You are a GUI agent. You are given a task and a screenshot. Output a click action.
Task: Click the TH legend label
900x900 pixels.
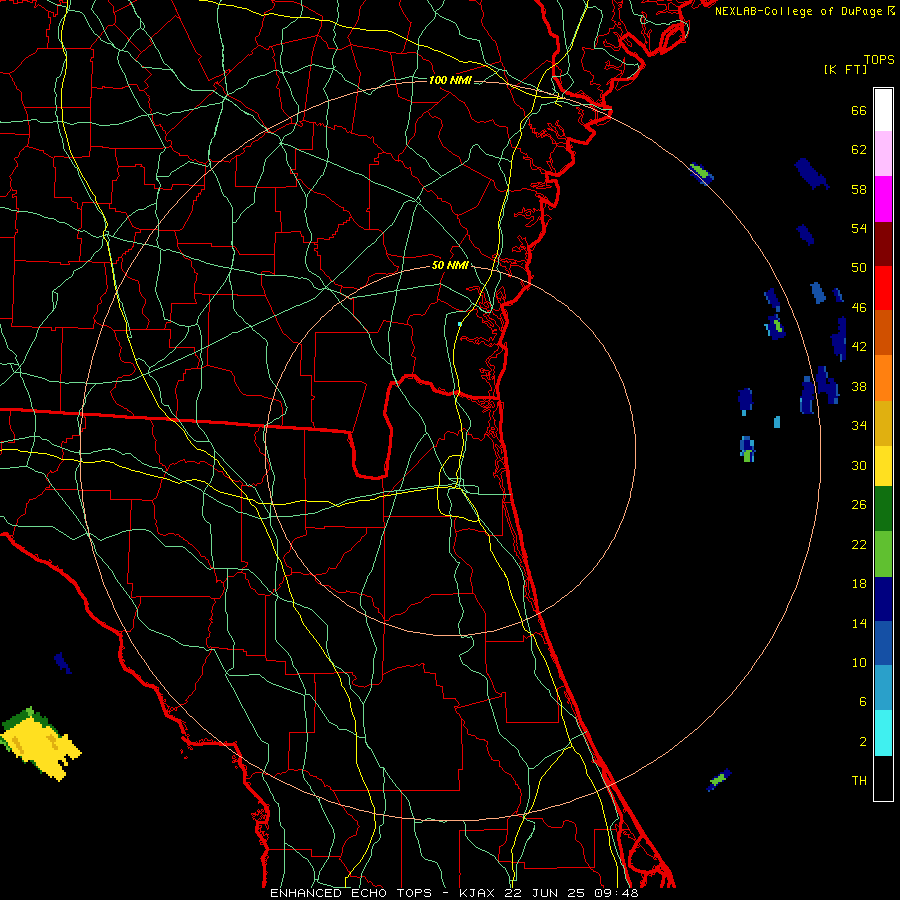coord(859,781)
